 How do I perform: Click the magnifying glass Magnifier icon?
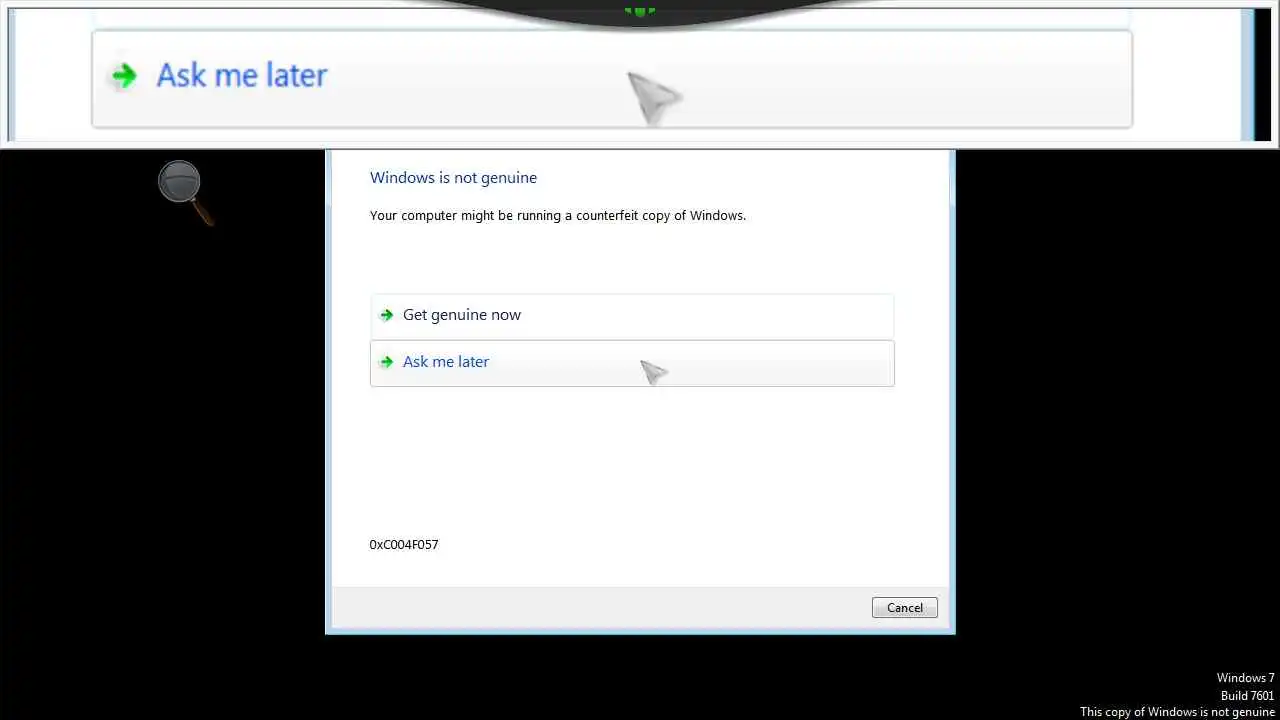185,192
